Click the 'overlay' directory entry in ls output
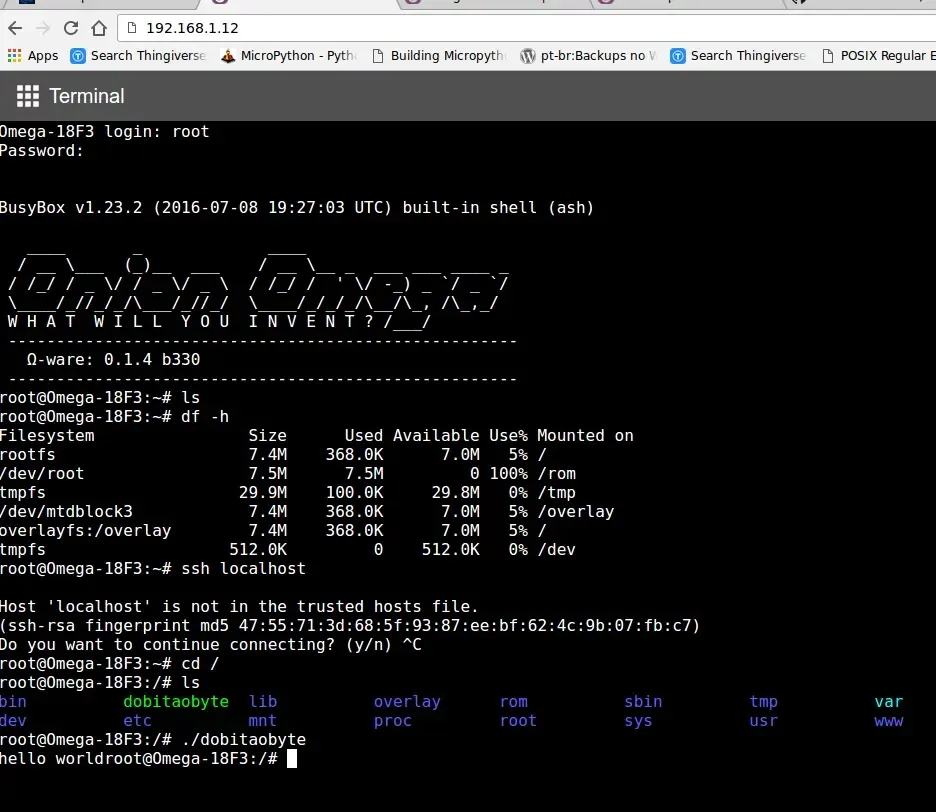This screenshot has height=812, width=936. tap(407, 702)
